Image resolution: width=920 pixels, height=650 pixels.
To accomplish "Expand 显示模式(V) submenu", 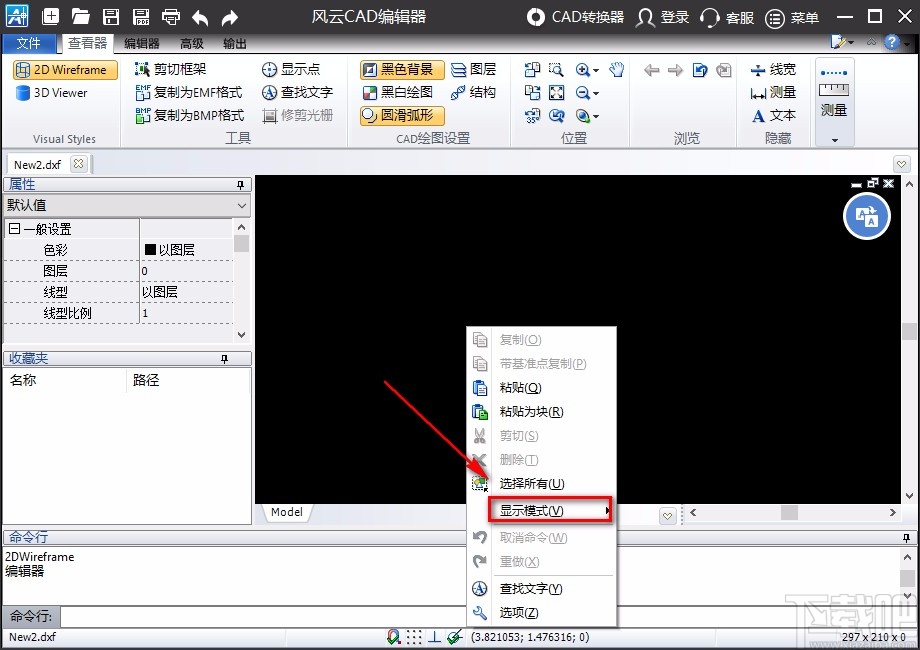I will 550,510.
